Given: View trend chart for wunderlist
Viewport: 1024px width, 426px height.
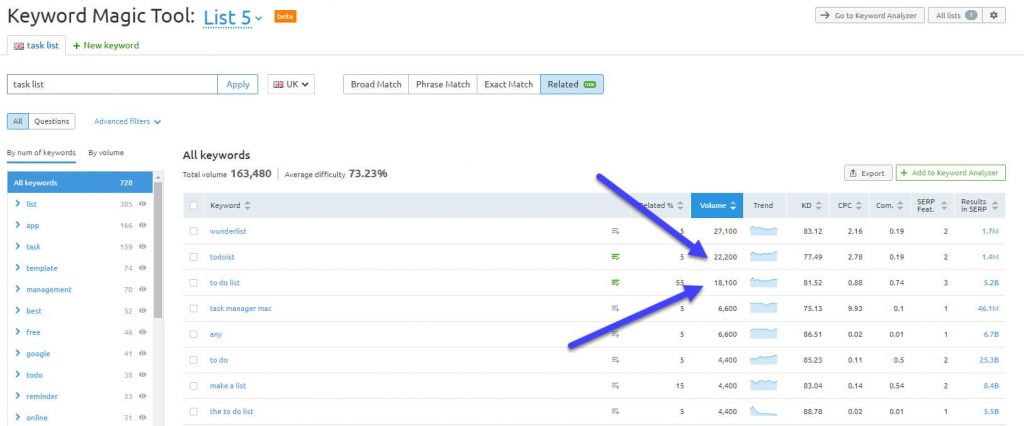Looking at the screenshot, I should (x=763, y=231).
